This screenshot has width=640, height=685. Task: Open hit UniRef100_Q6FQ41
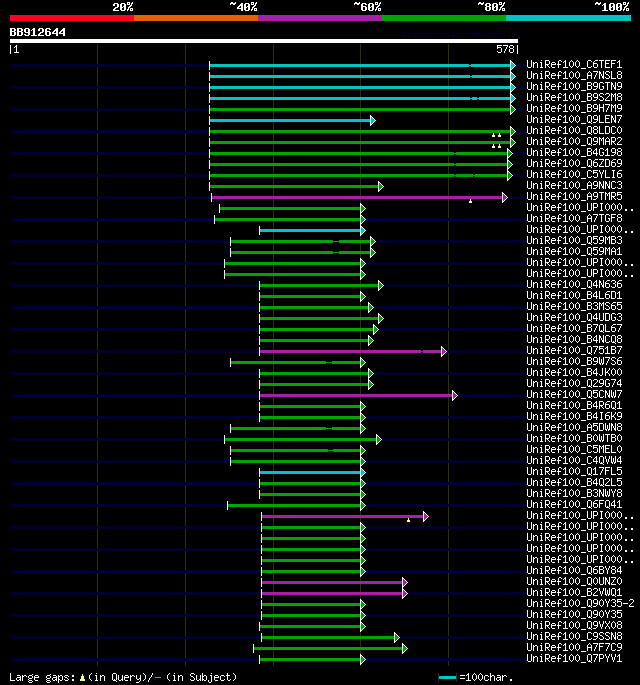(574, 505)
